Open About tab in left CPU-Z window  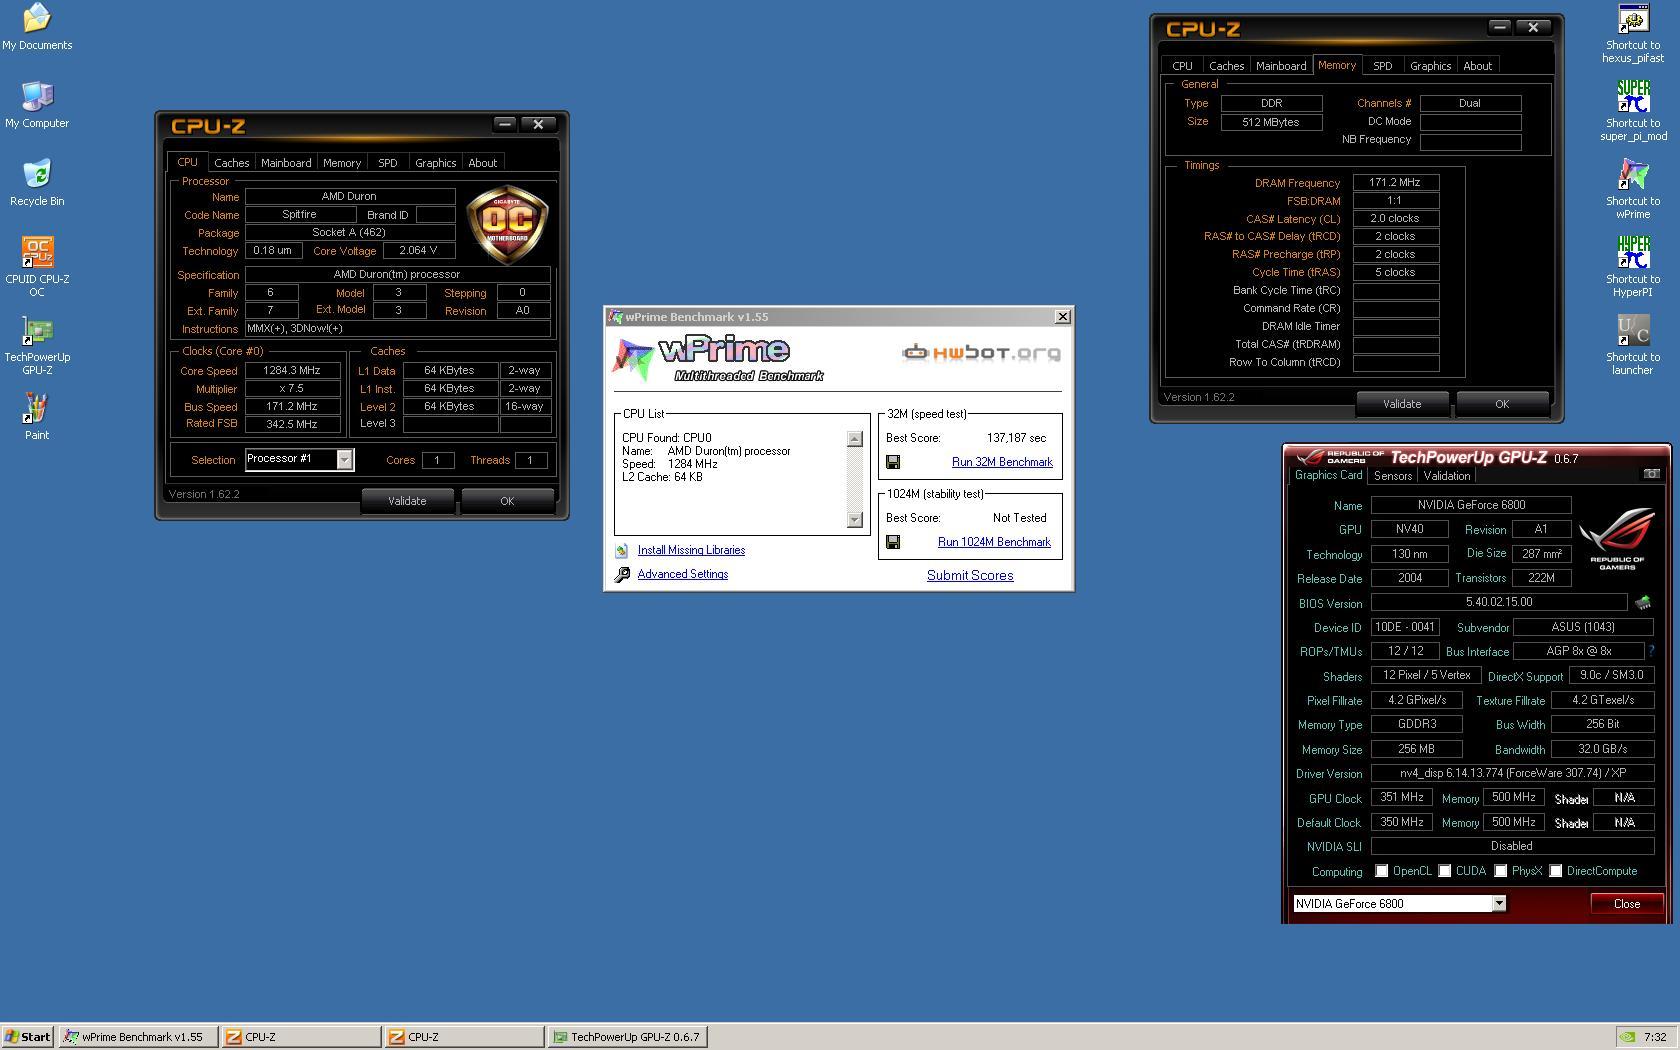pyautogui.click(x=482, y=163)
